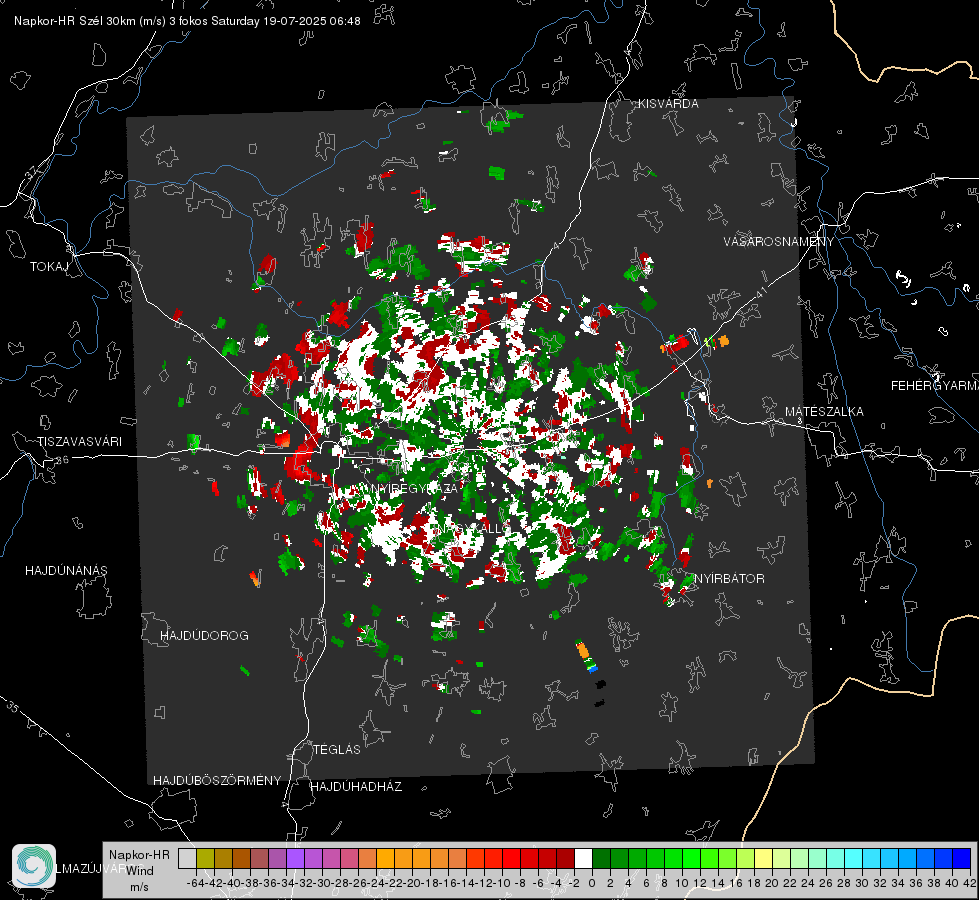Pick the orange swatch between -24 and -22
The image size is (979, 900).
tap(385, 858)
